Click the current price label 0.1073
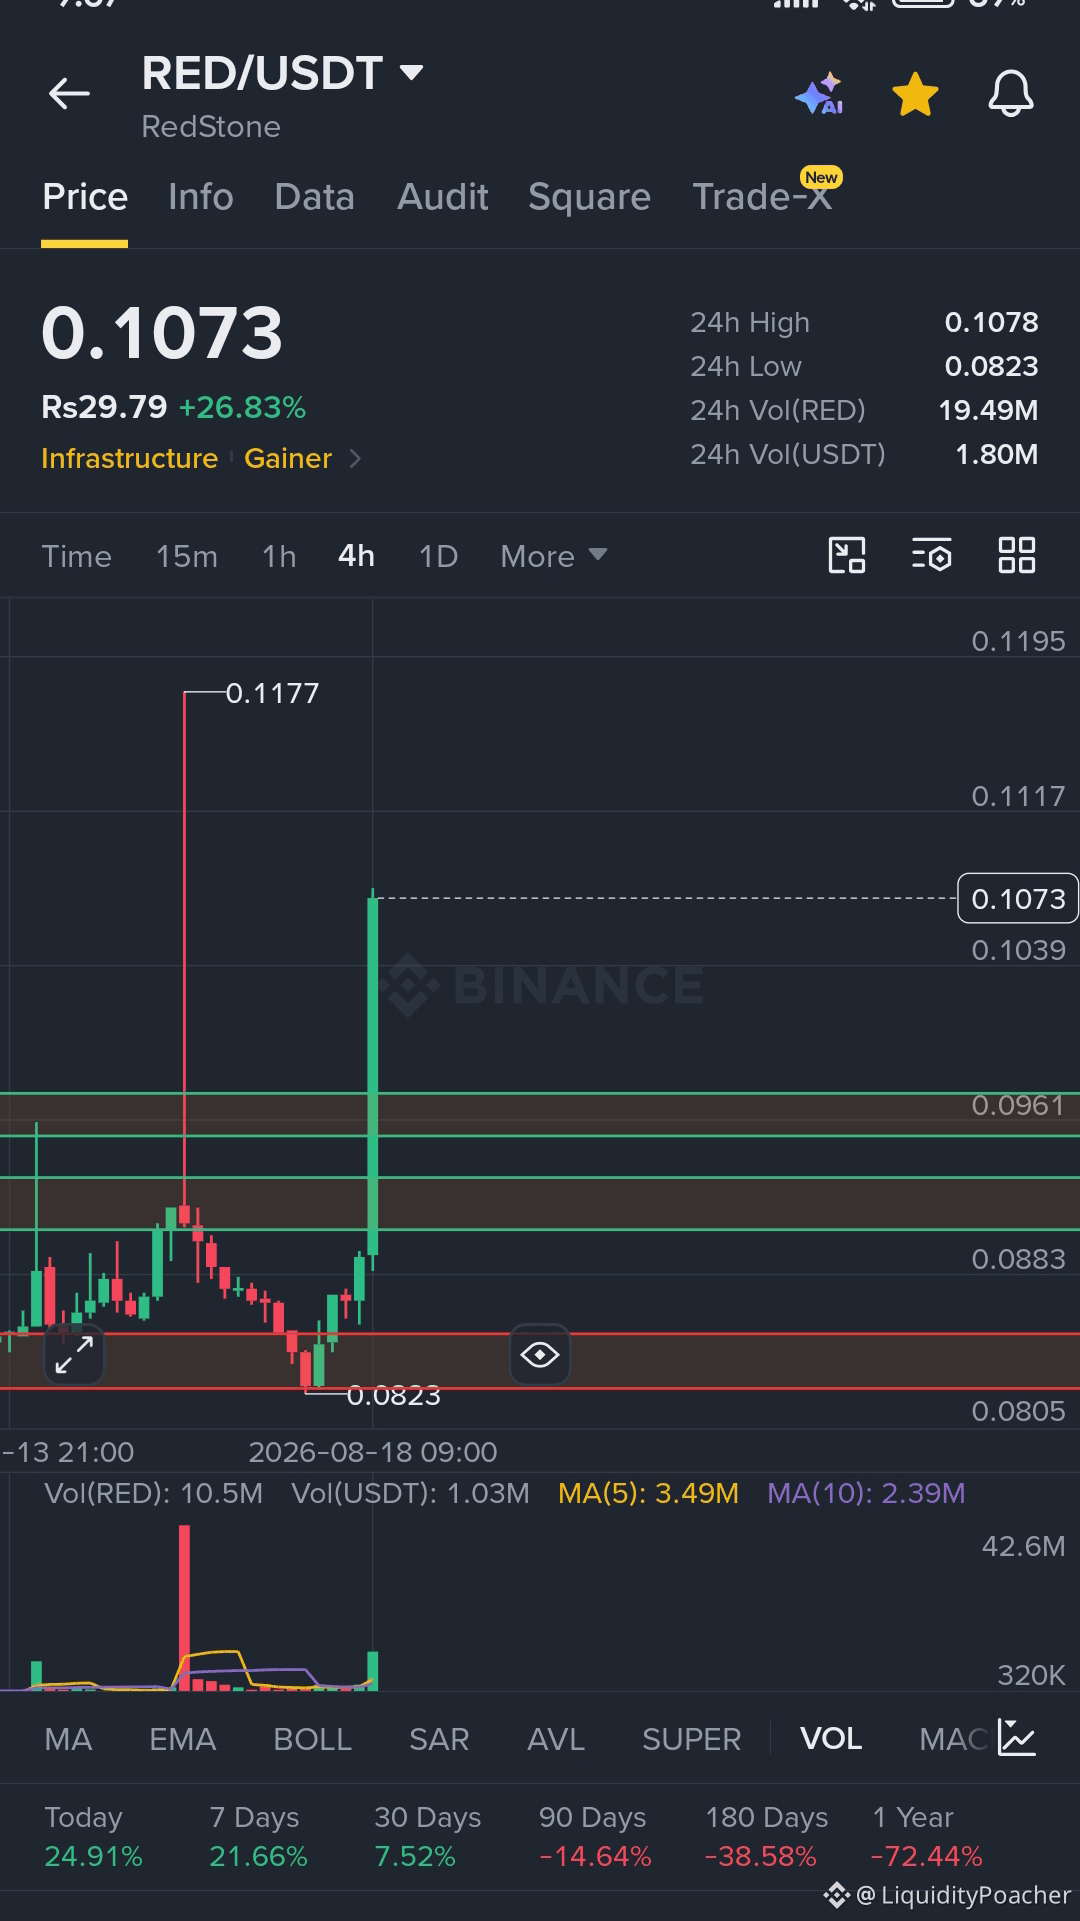The height and width of the screenshot is (1921, 1080). [x=1018, y=898]
